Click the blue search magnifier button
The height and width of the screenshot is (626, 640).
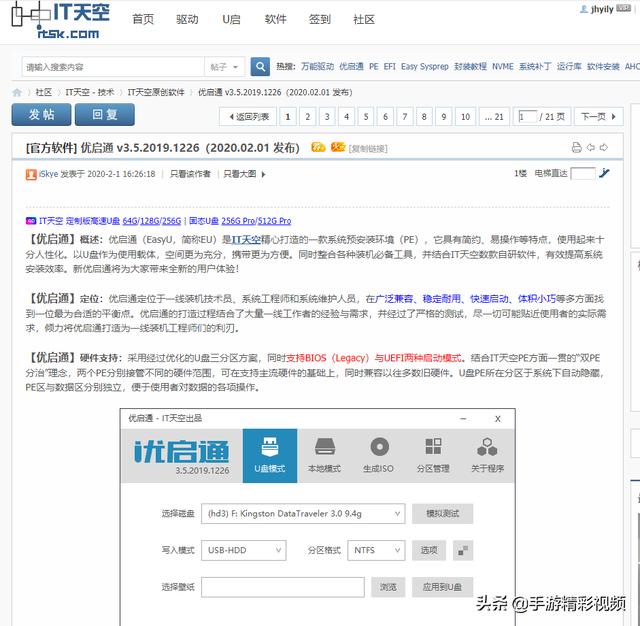[260, 67]
